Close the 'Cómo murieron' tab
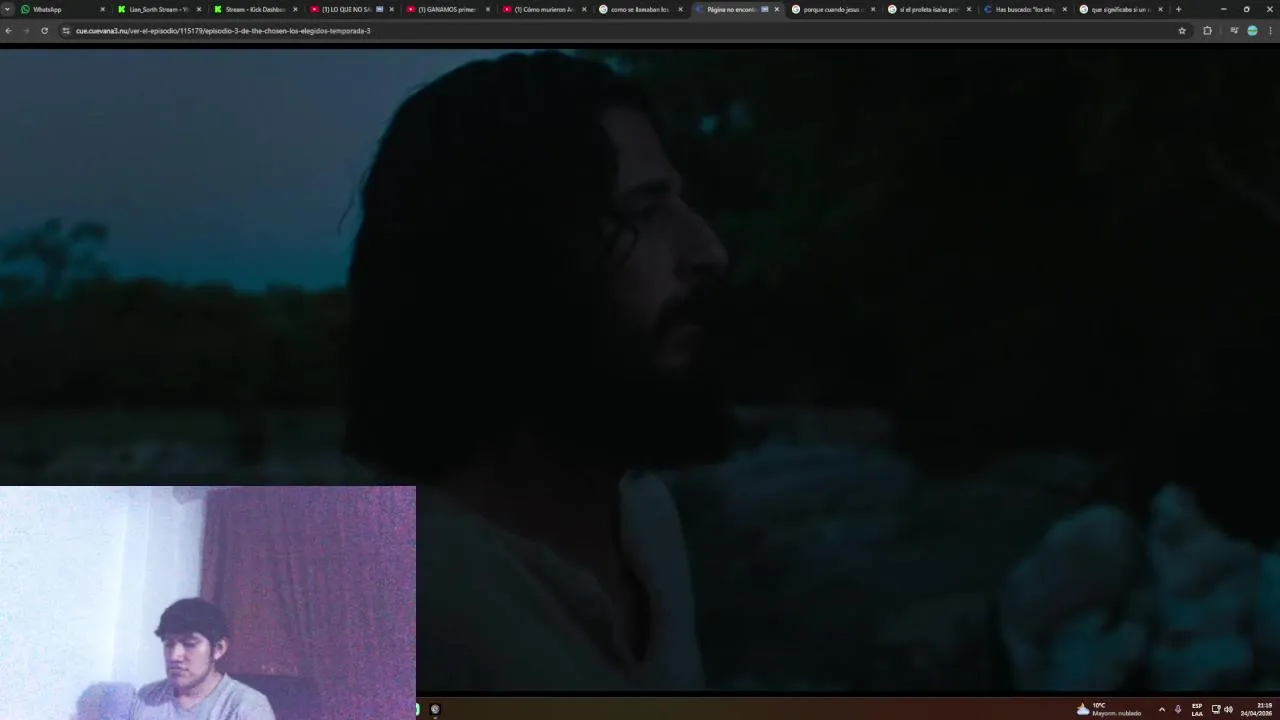Screen dimensions: 1280x720 pyautogui.click(x=584, y=9)
